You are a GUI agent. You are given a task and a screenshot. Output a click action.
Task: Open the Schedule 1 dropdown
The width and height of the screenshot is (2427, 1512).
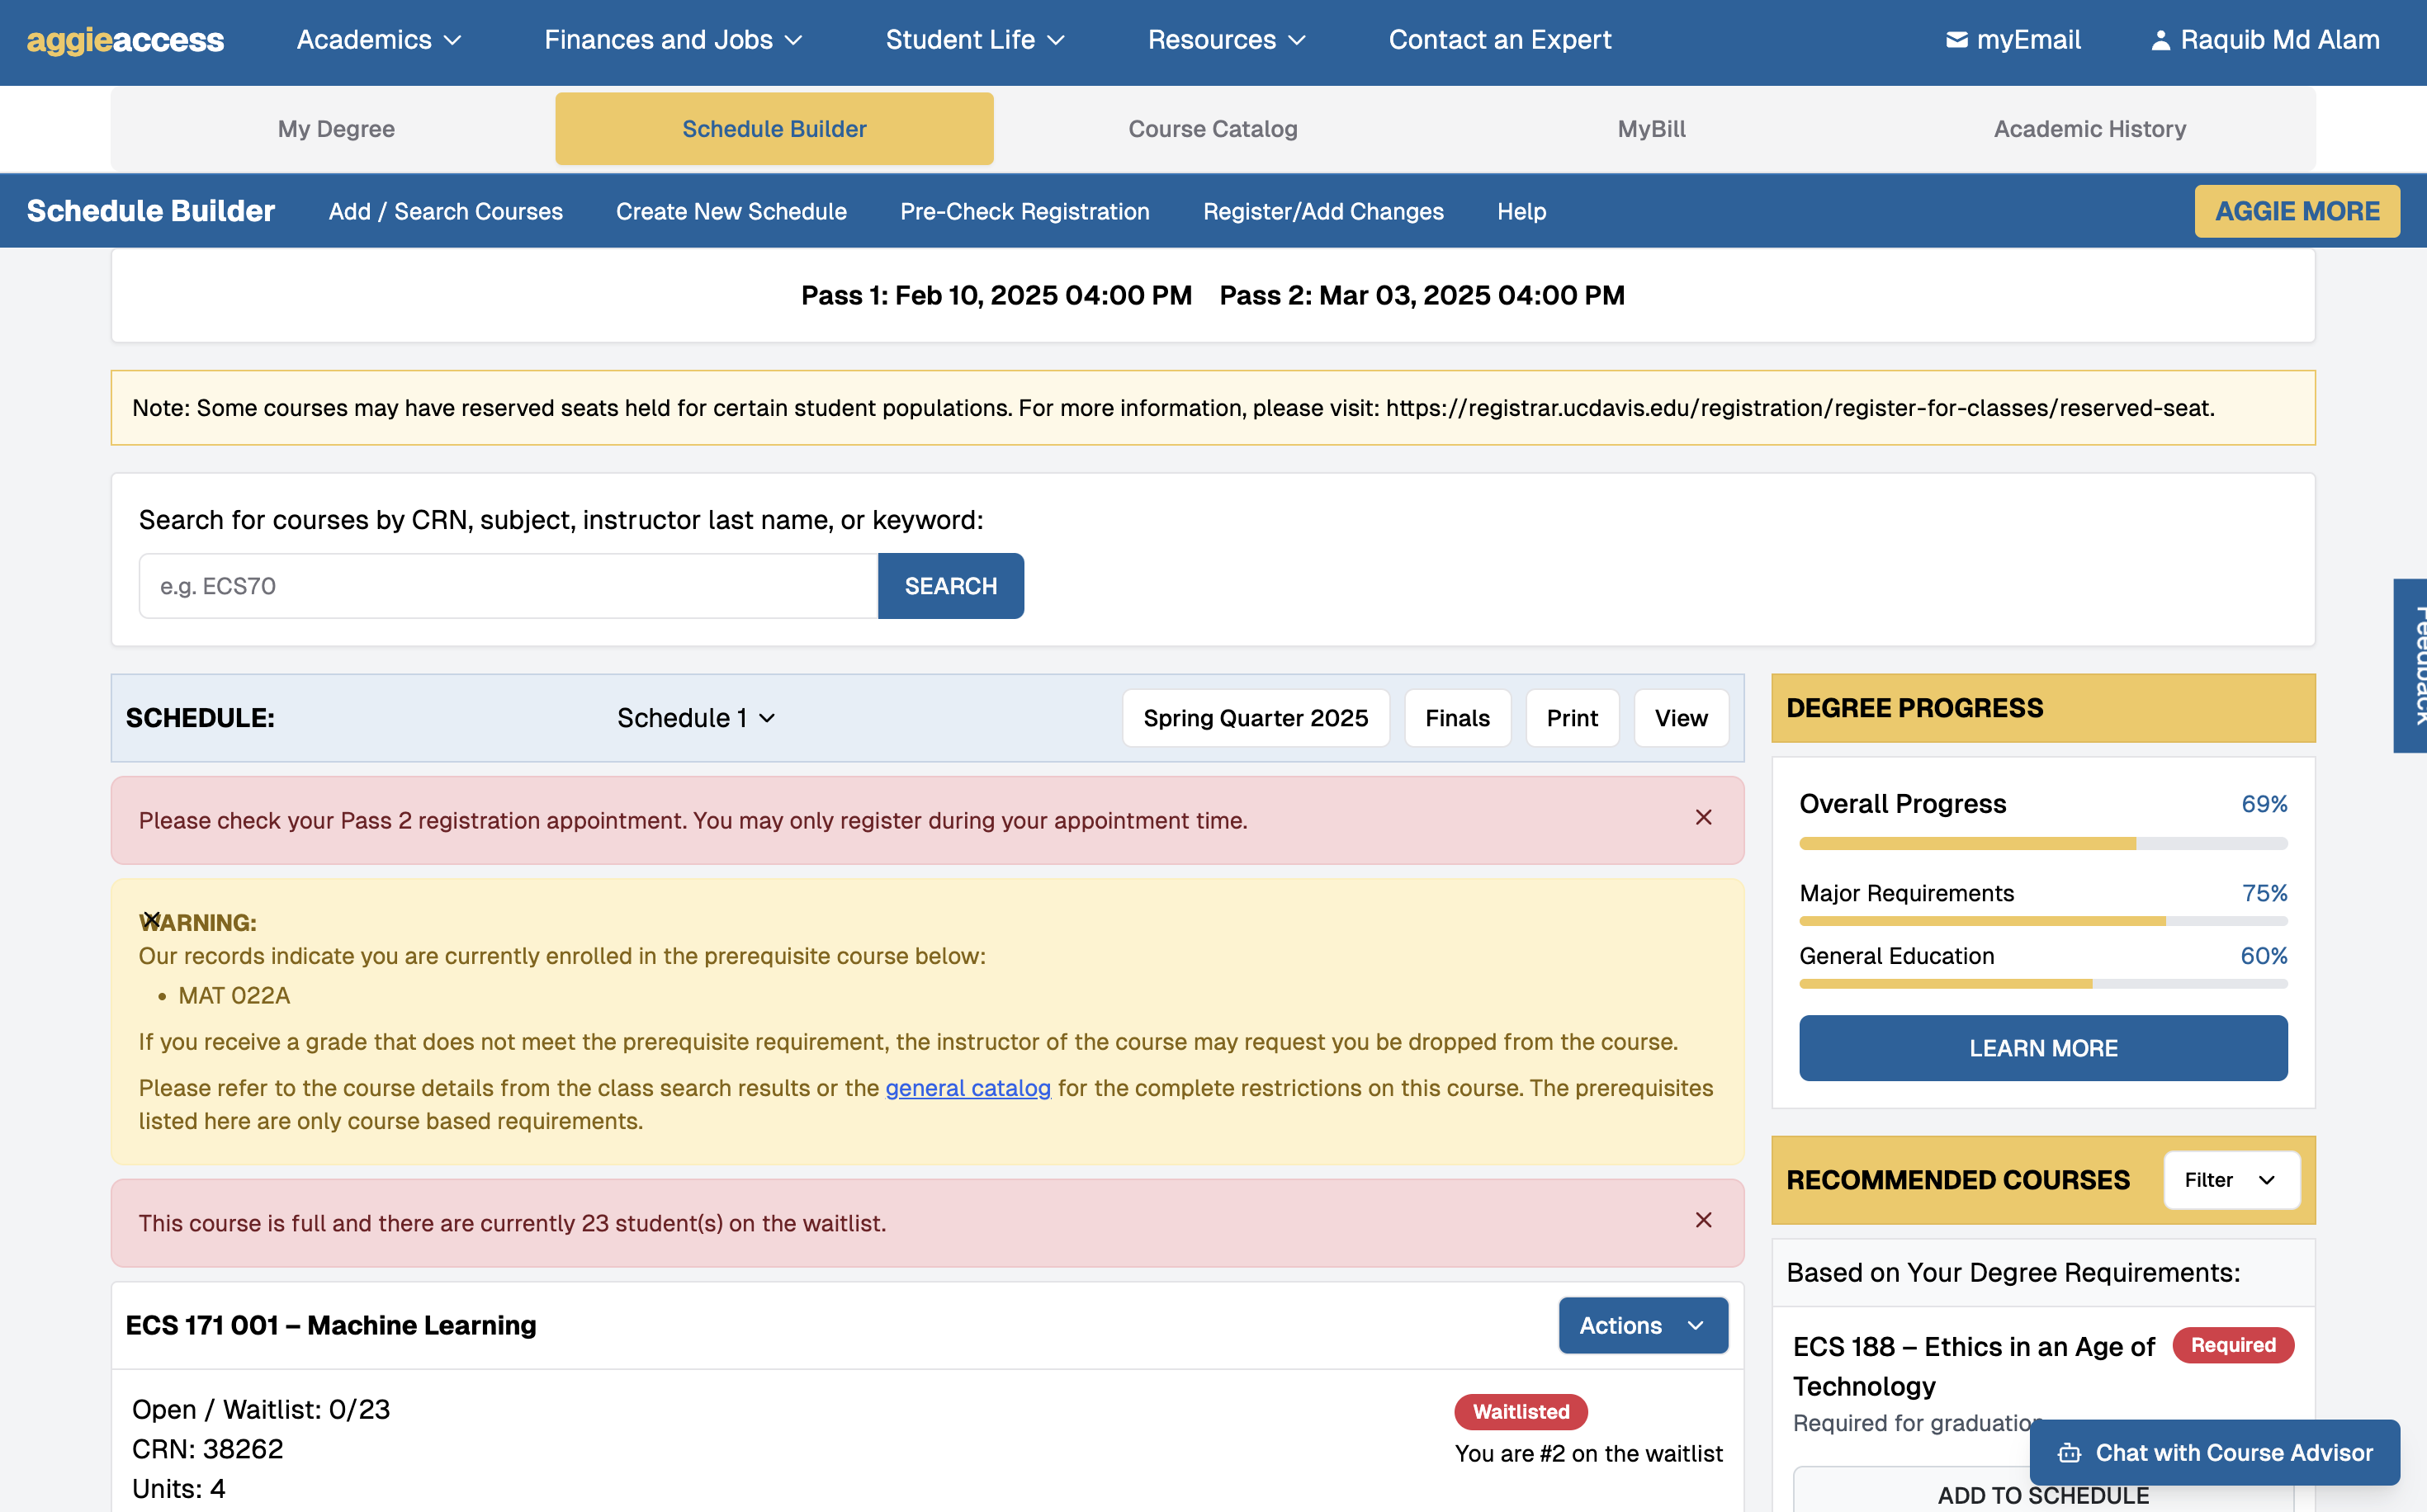(696, 718)
